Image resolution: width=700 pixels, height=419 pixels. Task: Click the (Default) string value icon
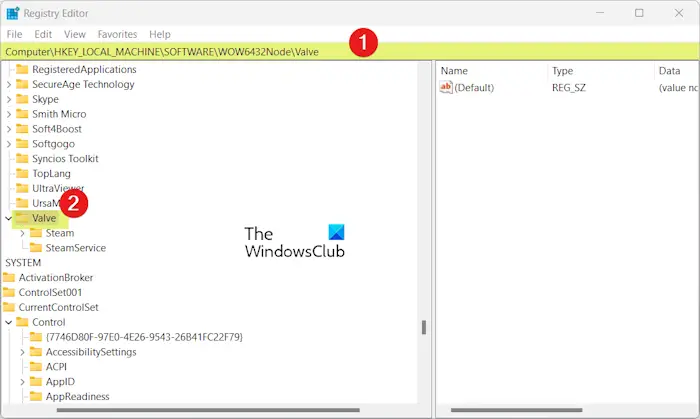click(x=446, y=87)
